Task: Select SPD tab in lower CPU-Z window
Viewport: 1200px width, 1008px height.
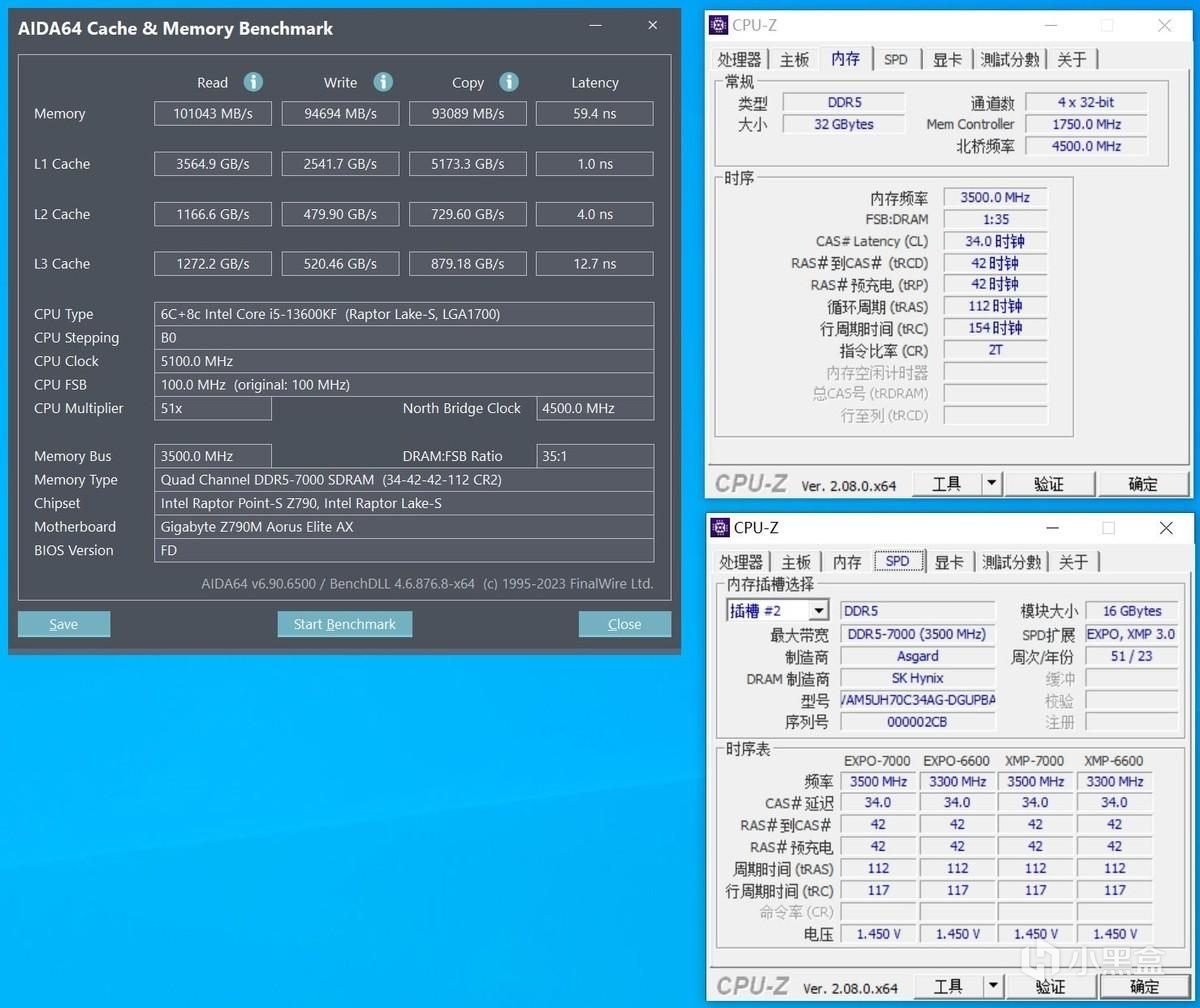Action: (898, 560)
